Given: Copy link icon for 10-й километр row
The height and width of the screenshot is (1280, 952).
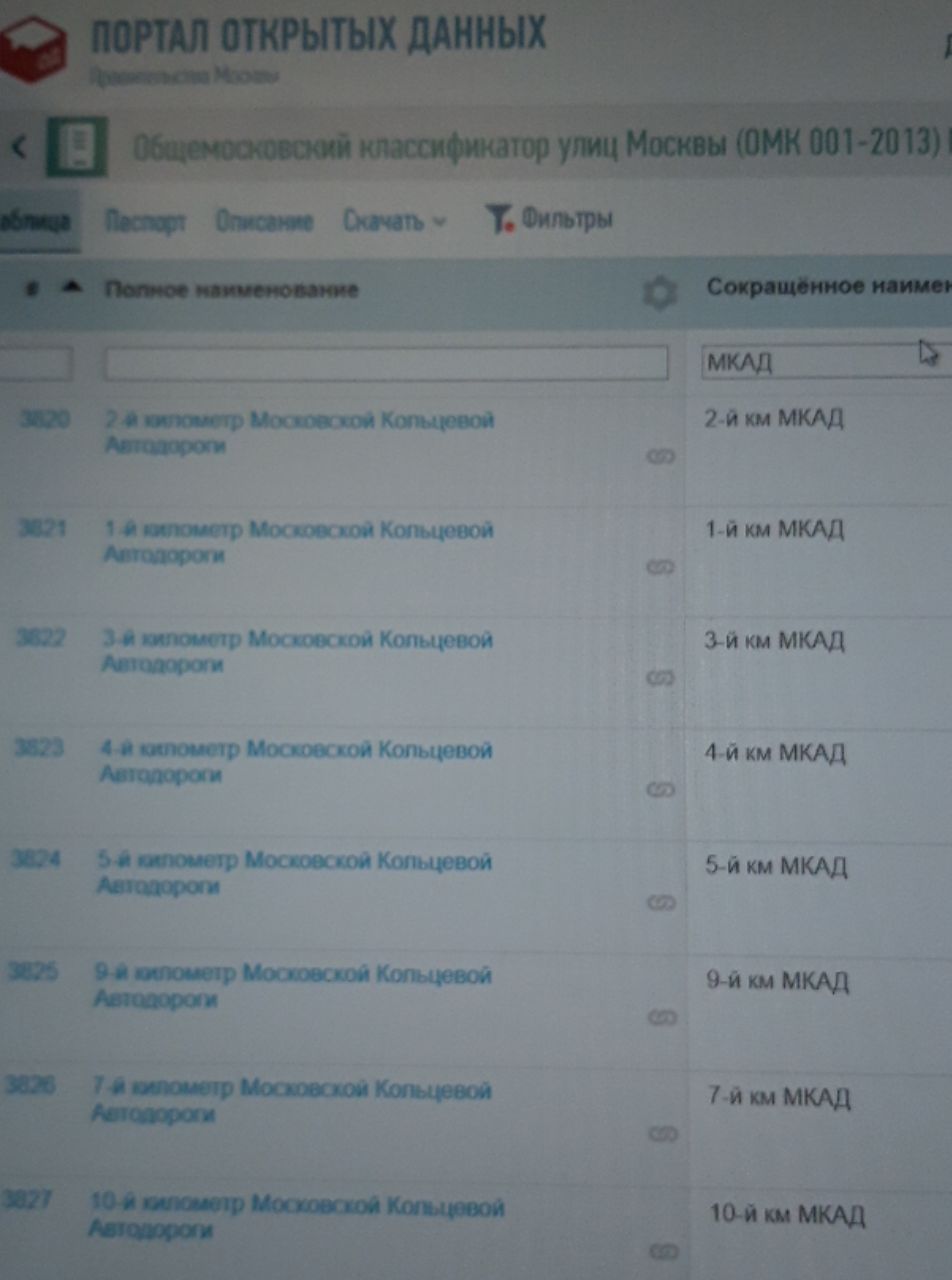Looking at the screenshot, I should coord(666,1250).
